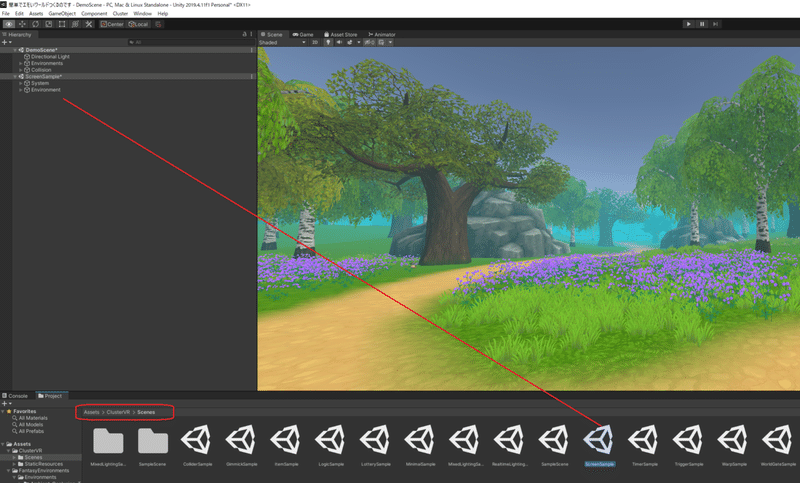Select the Rect Transform tool
Screen dimensions: 800x483
point(62,24)
